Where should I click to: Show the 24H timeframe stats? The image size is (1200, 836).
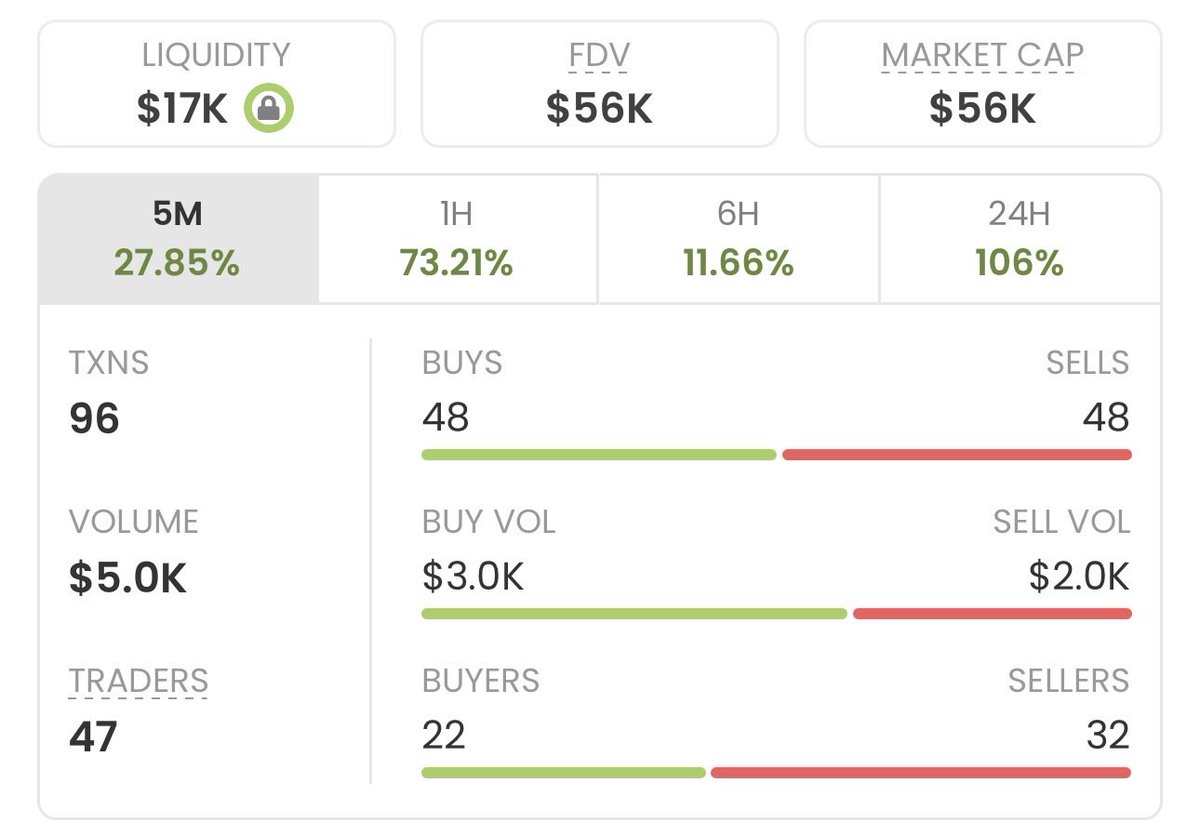coord(1020,239)
